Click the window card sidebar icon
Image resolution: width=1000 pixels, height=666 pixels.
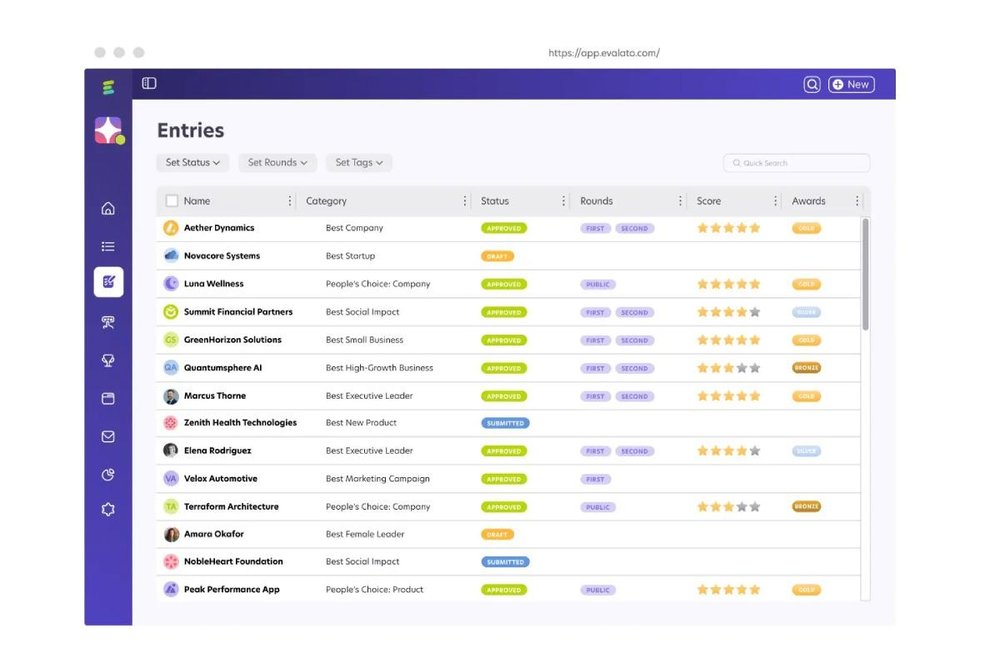click(108, 399)
